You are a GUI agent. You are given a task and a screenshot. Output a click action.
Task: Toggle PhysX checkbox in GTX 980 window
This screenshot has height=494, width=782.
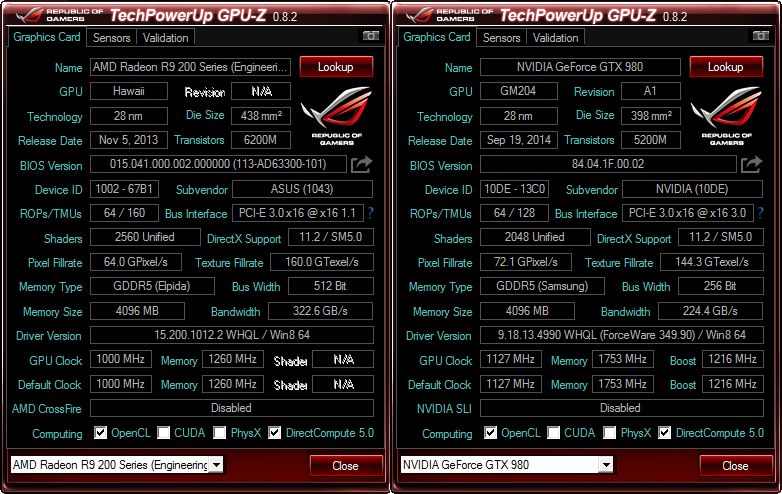(609, 432)
